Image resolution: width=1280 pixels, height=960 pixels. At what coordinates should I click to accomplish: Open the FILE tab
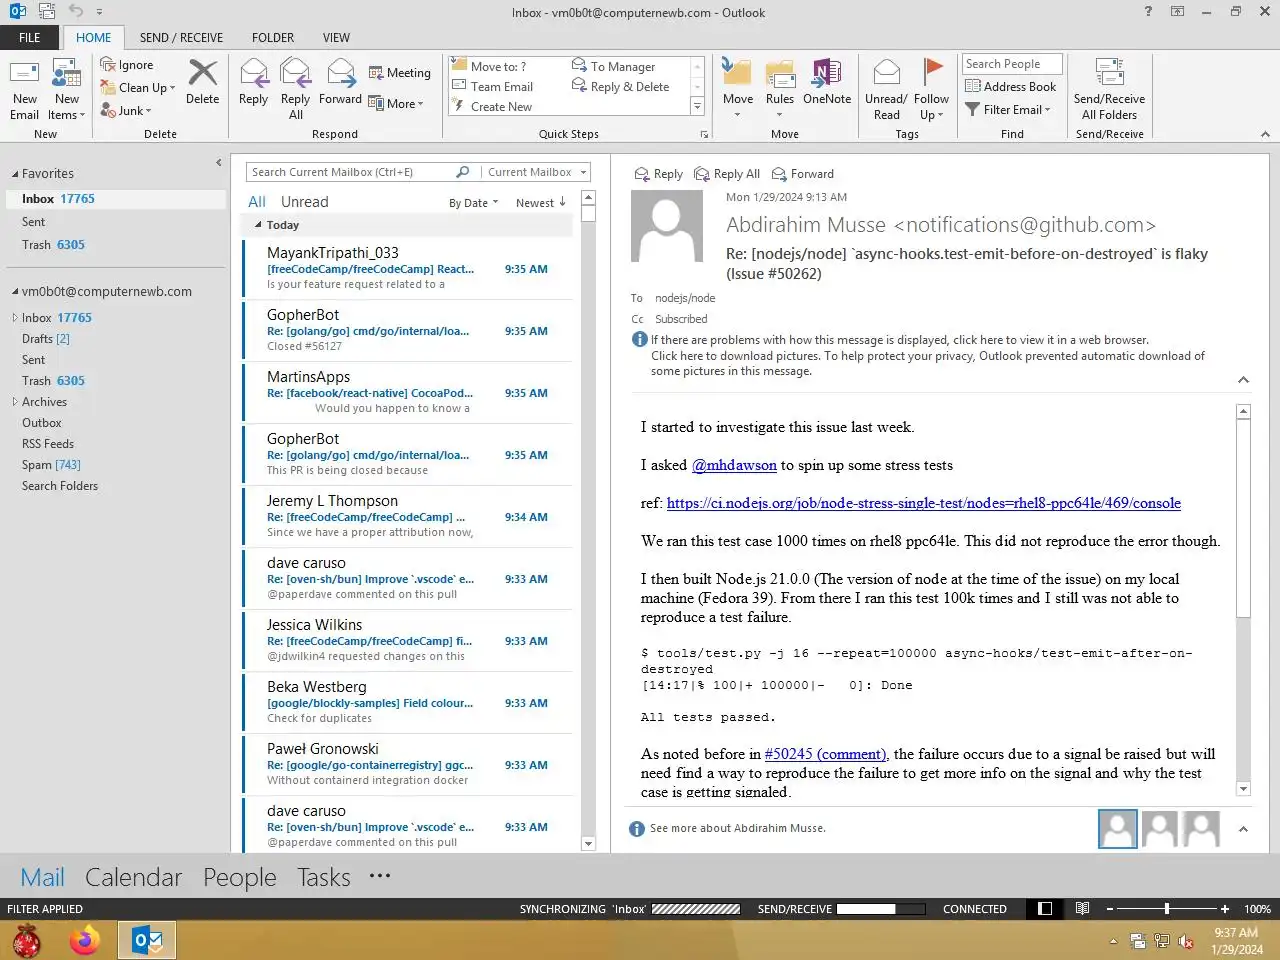click(30, 37)
